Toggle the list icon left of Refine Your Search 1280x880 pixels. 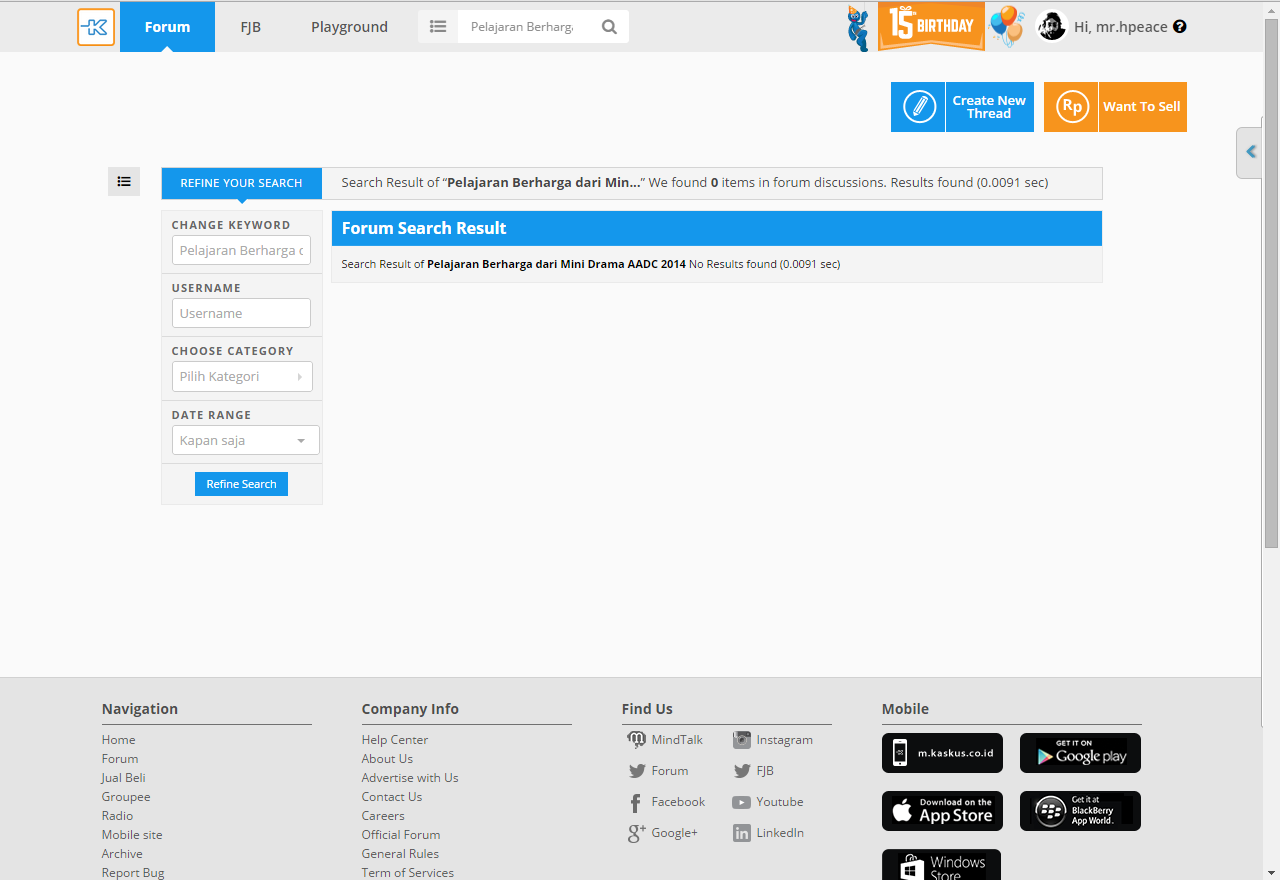coord(124,182)
